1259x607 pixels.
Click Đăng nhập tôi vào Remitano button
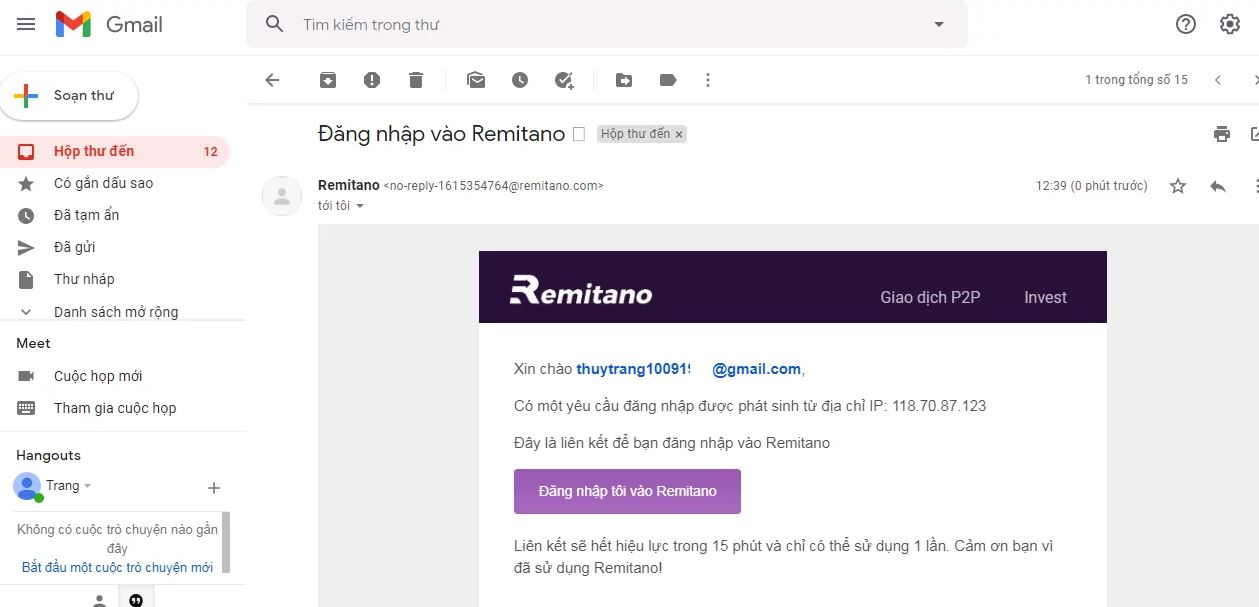627,491
